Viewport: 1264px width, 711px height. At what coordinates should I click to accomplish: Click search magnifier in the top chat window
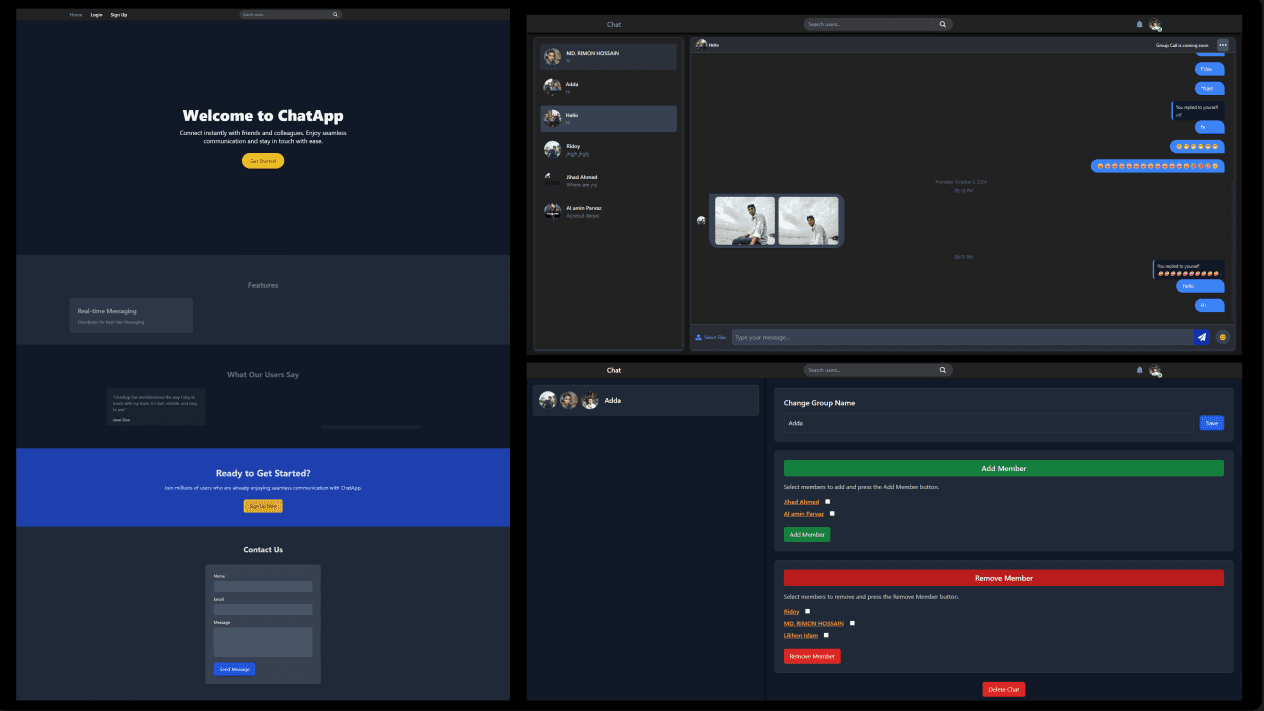pos(942,24)
